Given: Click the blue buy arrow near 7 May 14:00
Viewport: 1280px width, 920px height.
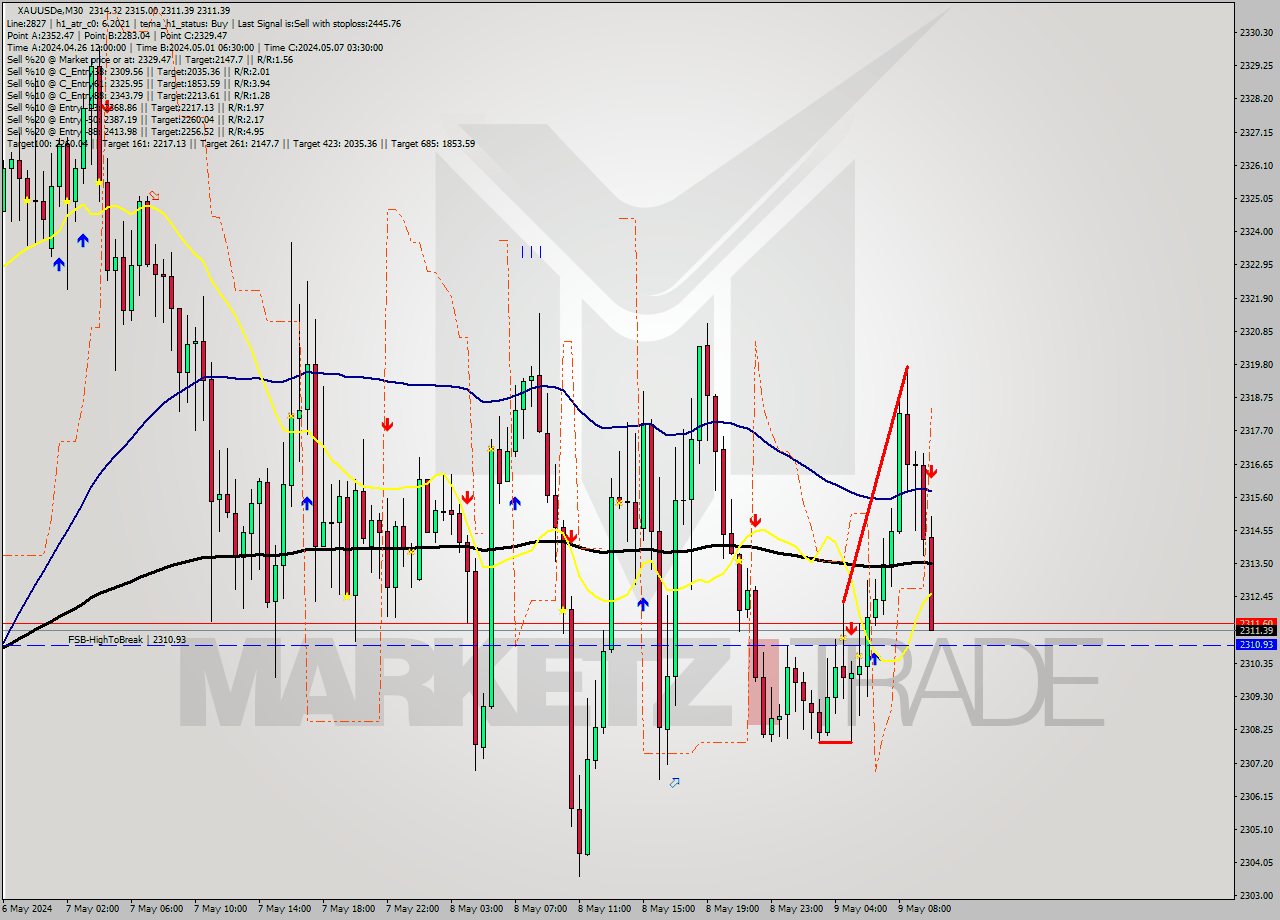Looking at the screenshot, I should [x=306, y=503].
